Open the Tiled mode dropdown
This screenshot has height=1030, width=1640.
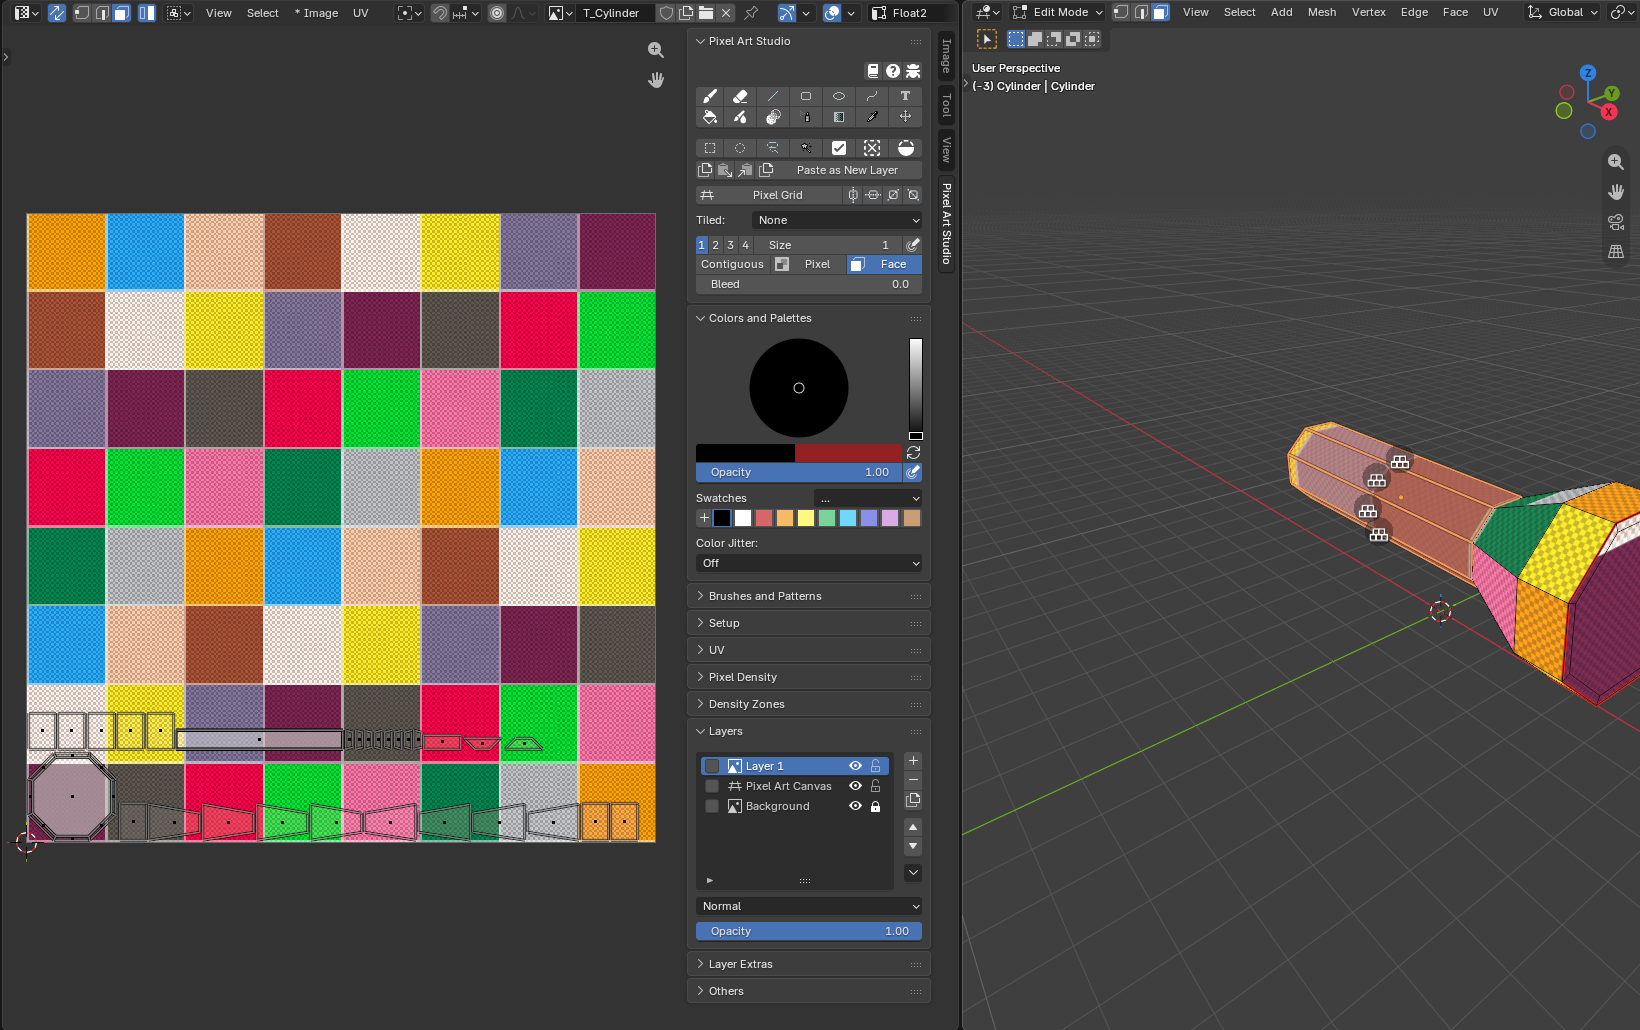point(837,220)
